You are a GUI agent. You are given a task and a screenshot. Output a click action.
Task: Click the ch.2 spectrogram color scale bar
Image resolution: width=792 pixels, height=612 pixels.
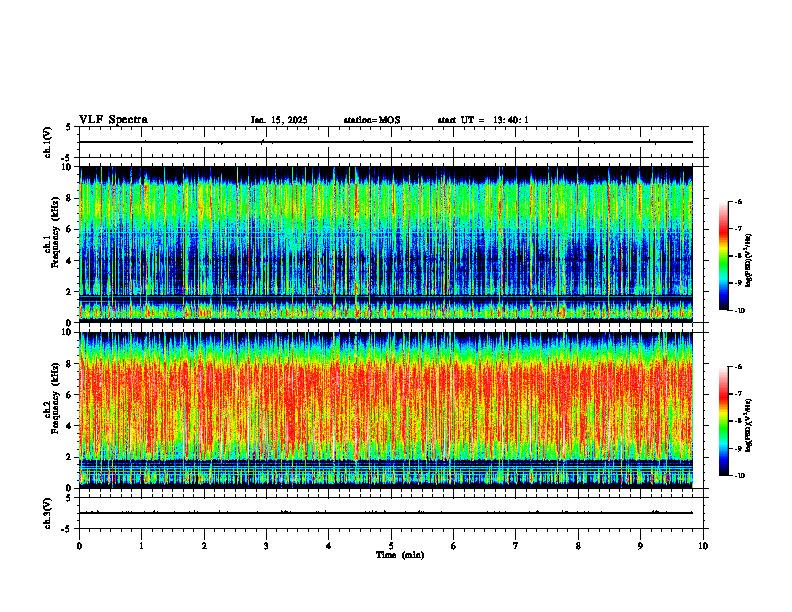724,421
